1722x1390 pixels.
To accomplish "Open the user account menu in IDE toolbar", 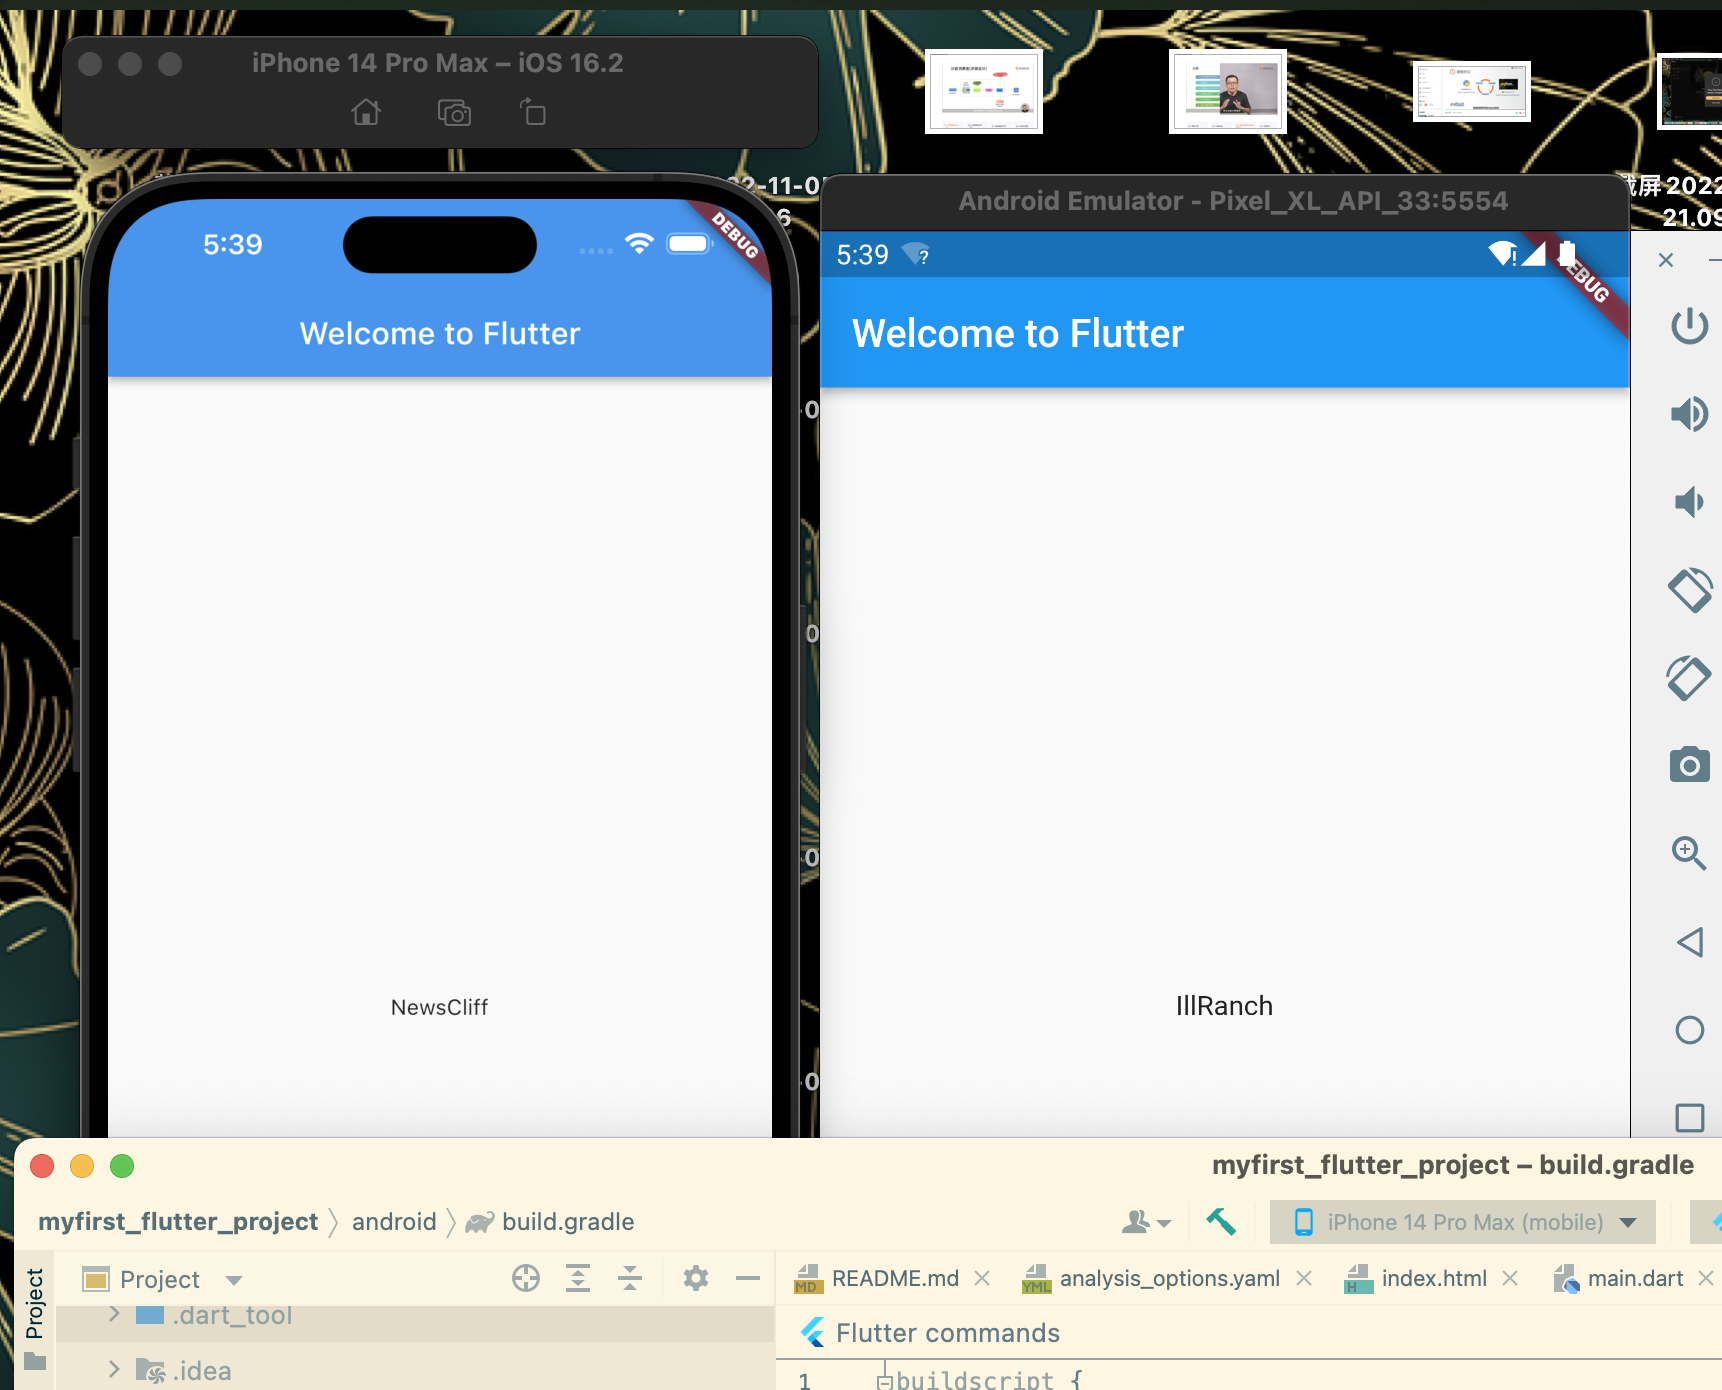I will click(x=1146, y=1222).
